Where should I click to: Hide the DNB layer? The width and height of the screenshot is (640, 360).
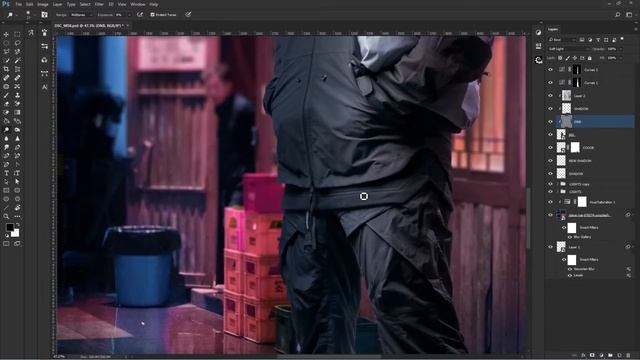tap(550, 122)
